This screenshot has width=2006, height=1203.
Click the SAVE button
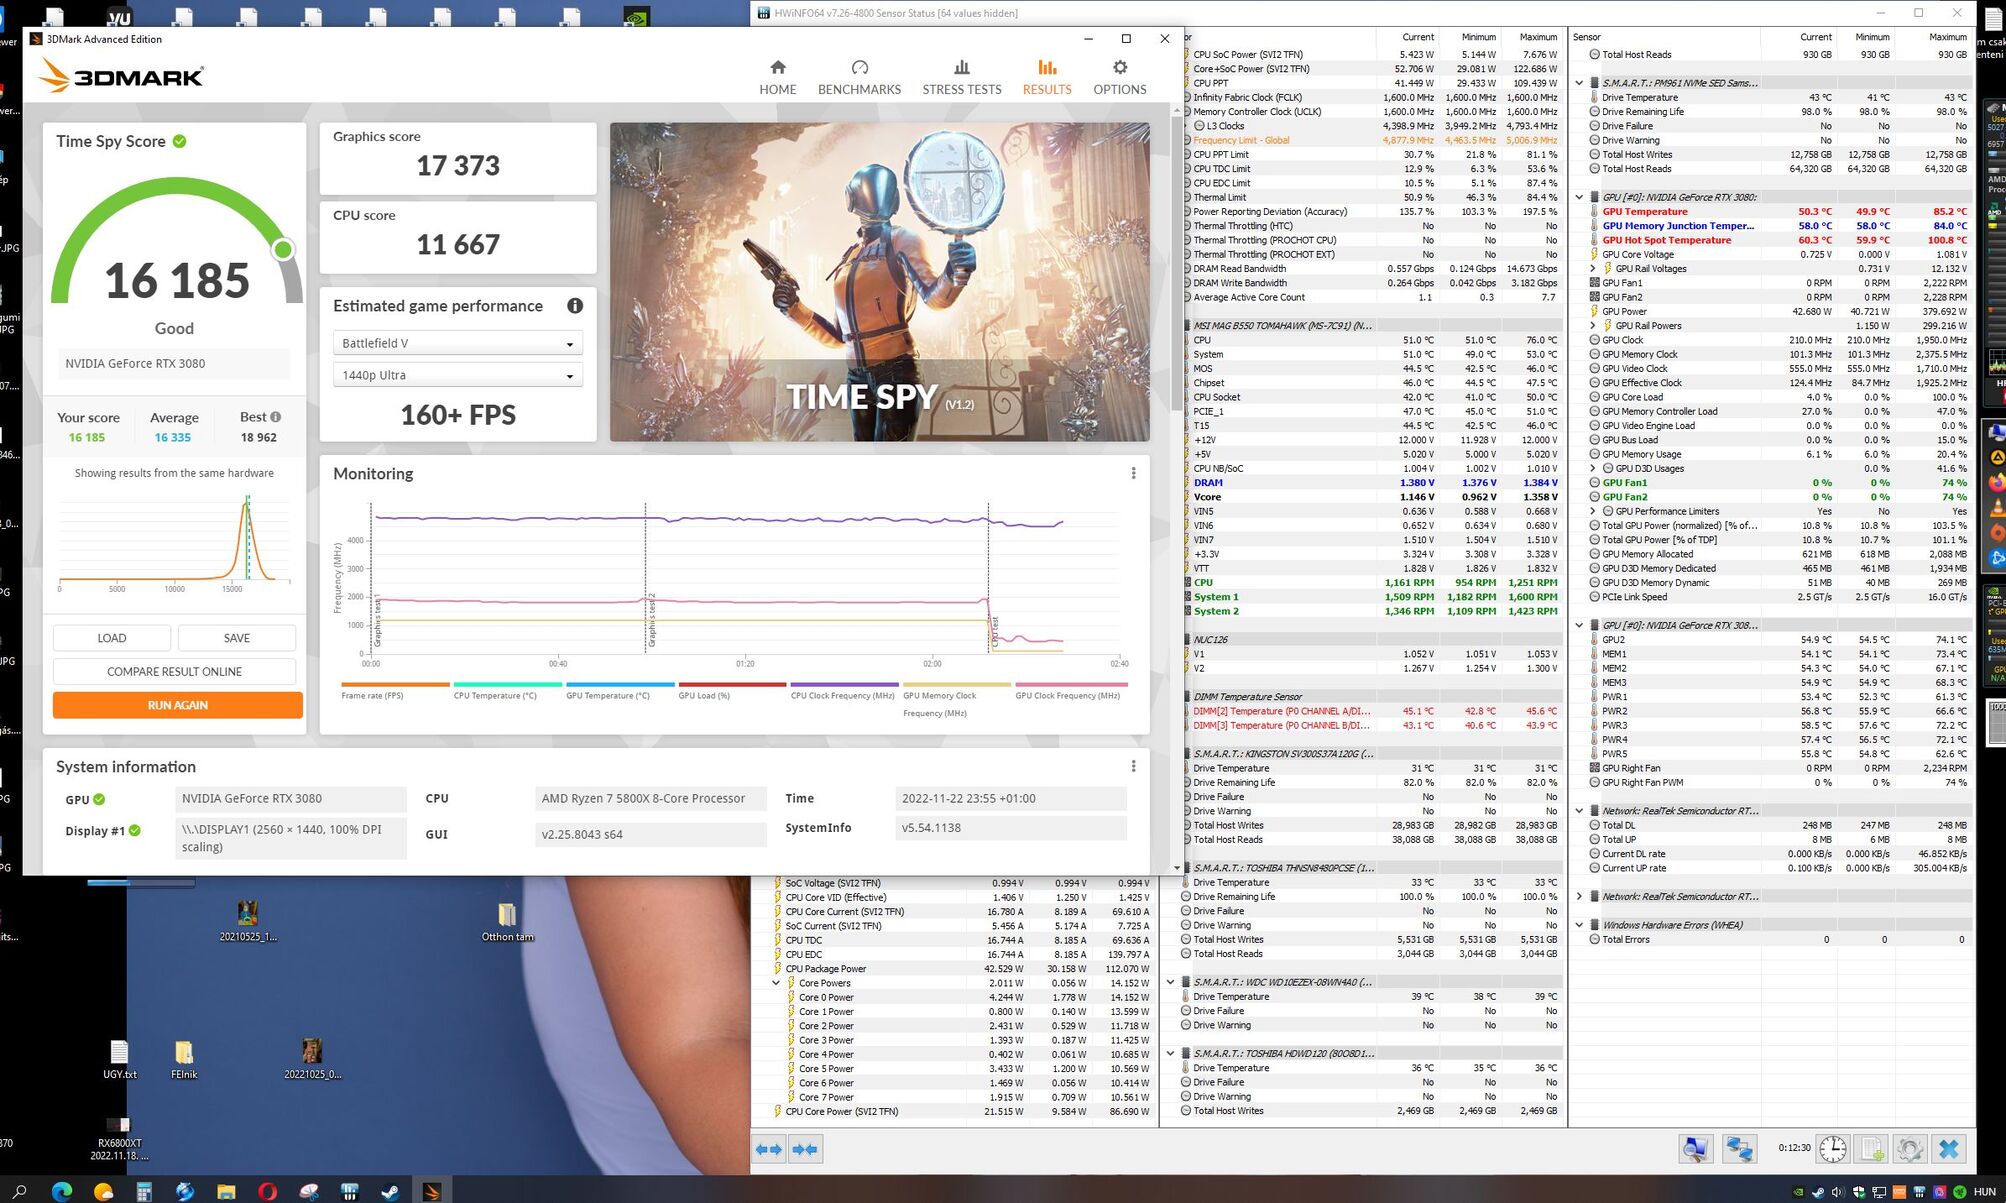237,638
